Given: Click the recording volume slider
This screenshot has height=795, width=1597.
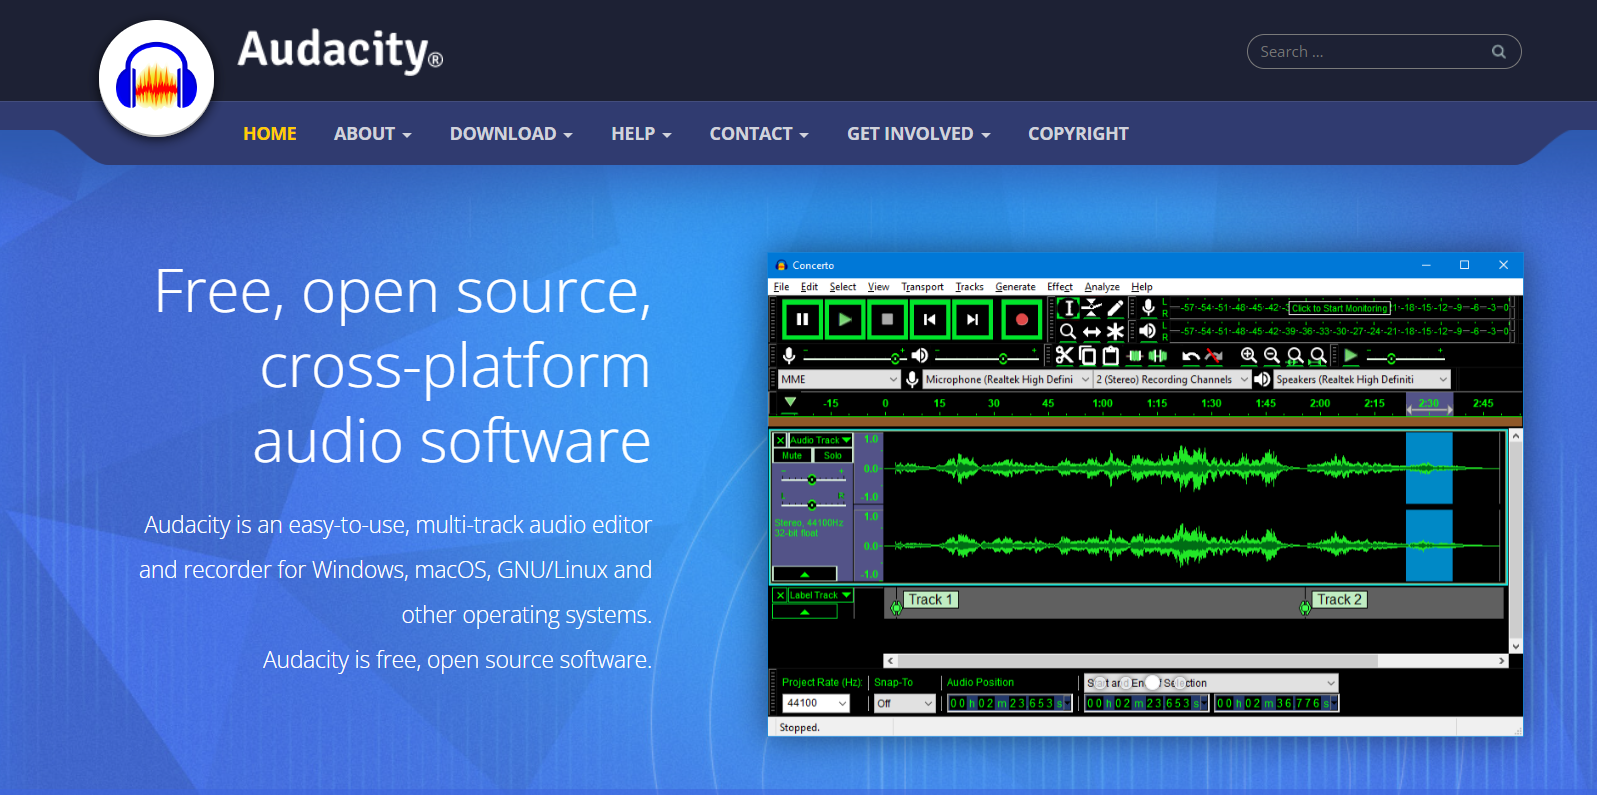Looking at the screenshot, I should click(854, 357).
